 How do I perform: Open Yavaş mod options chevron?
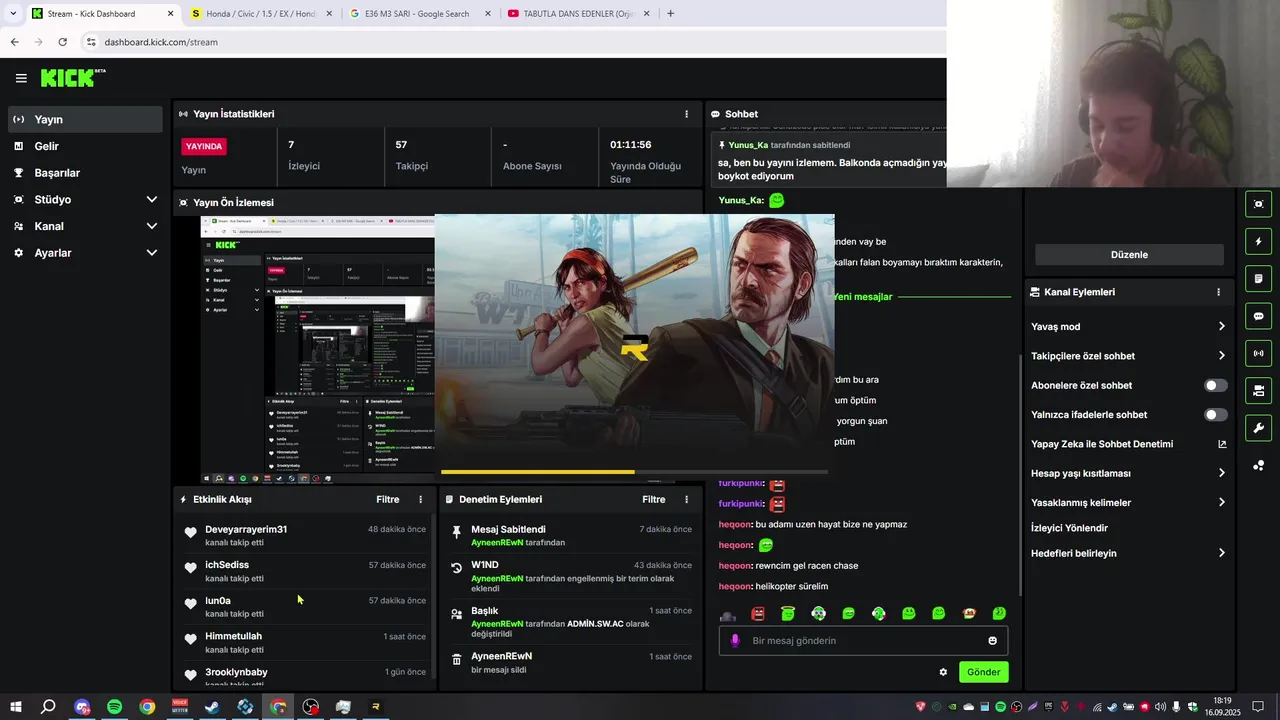pos(1221,326)
